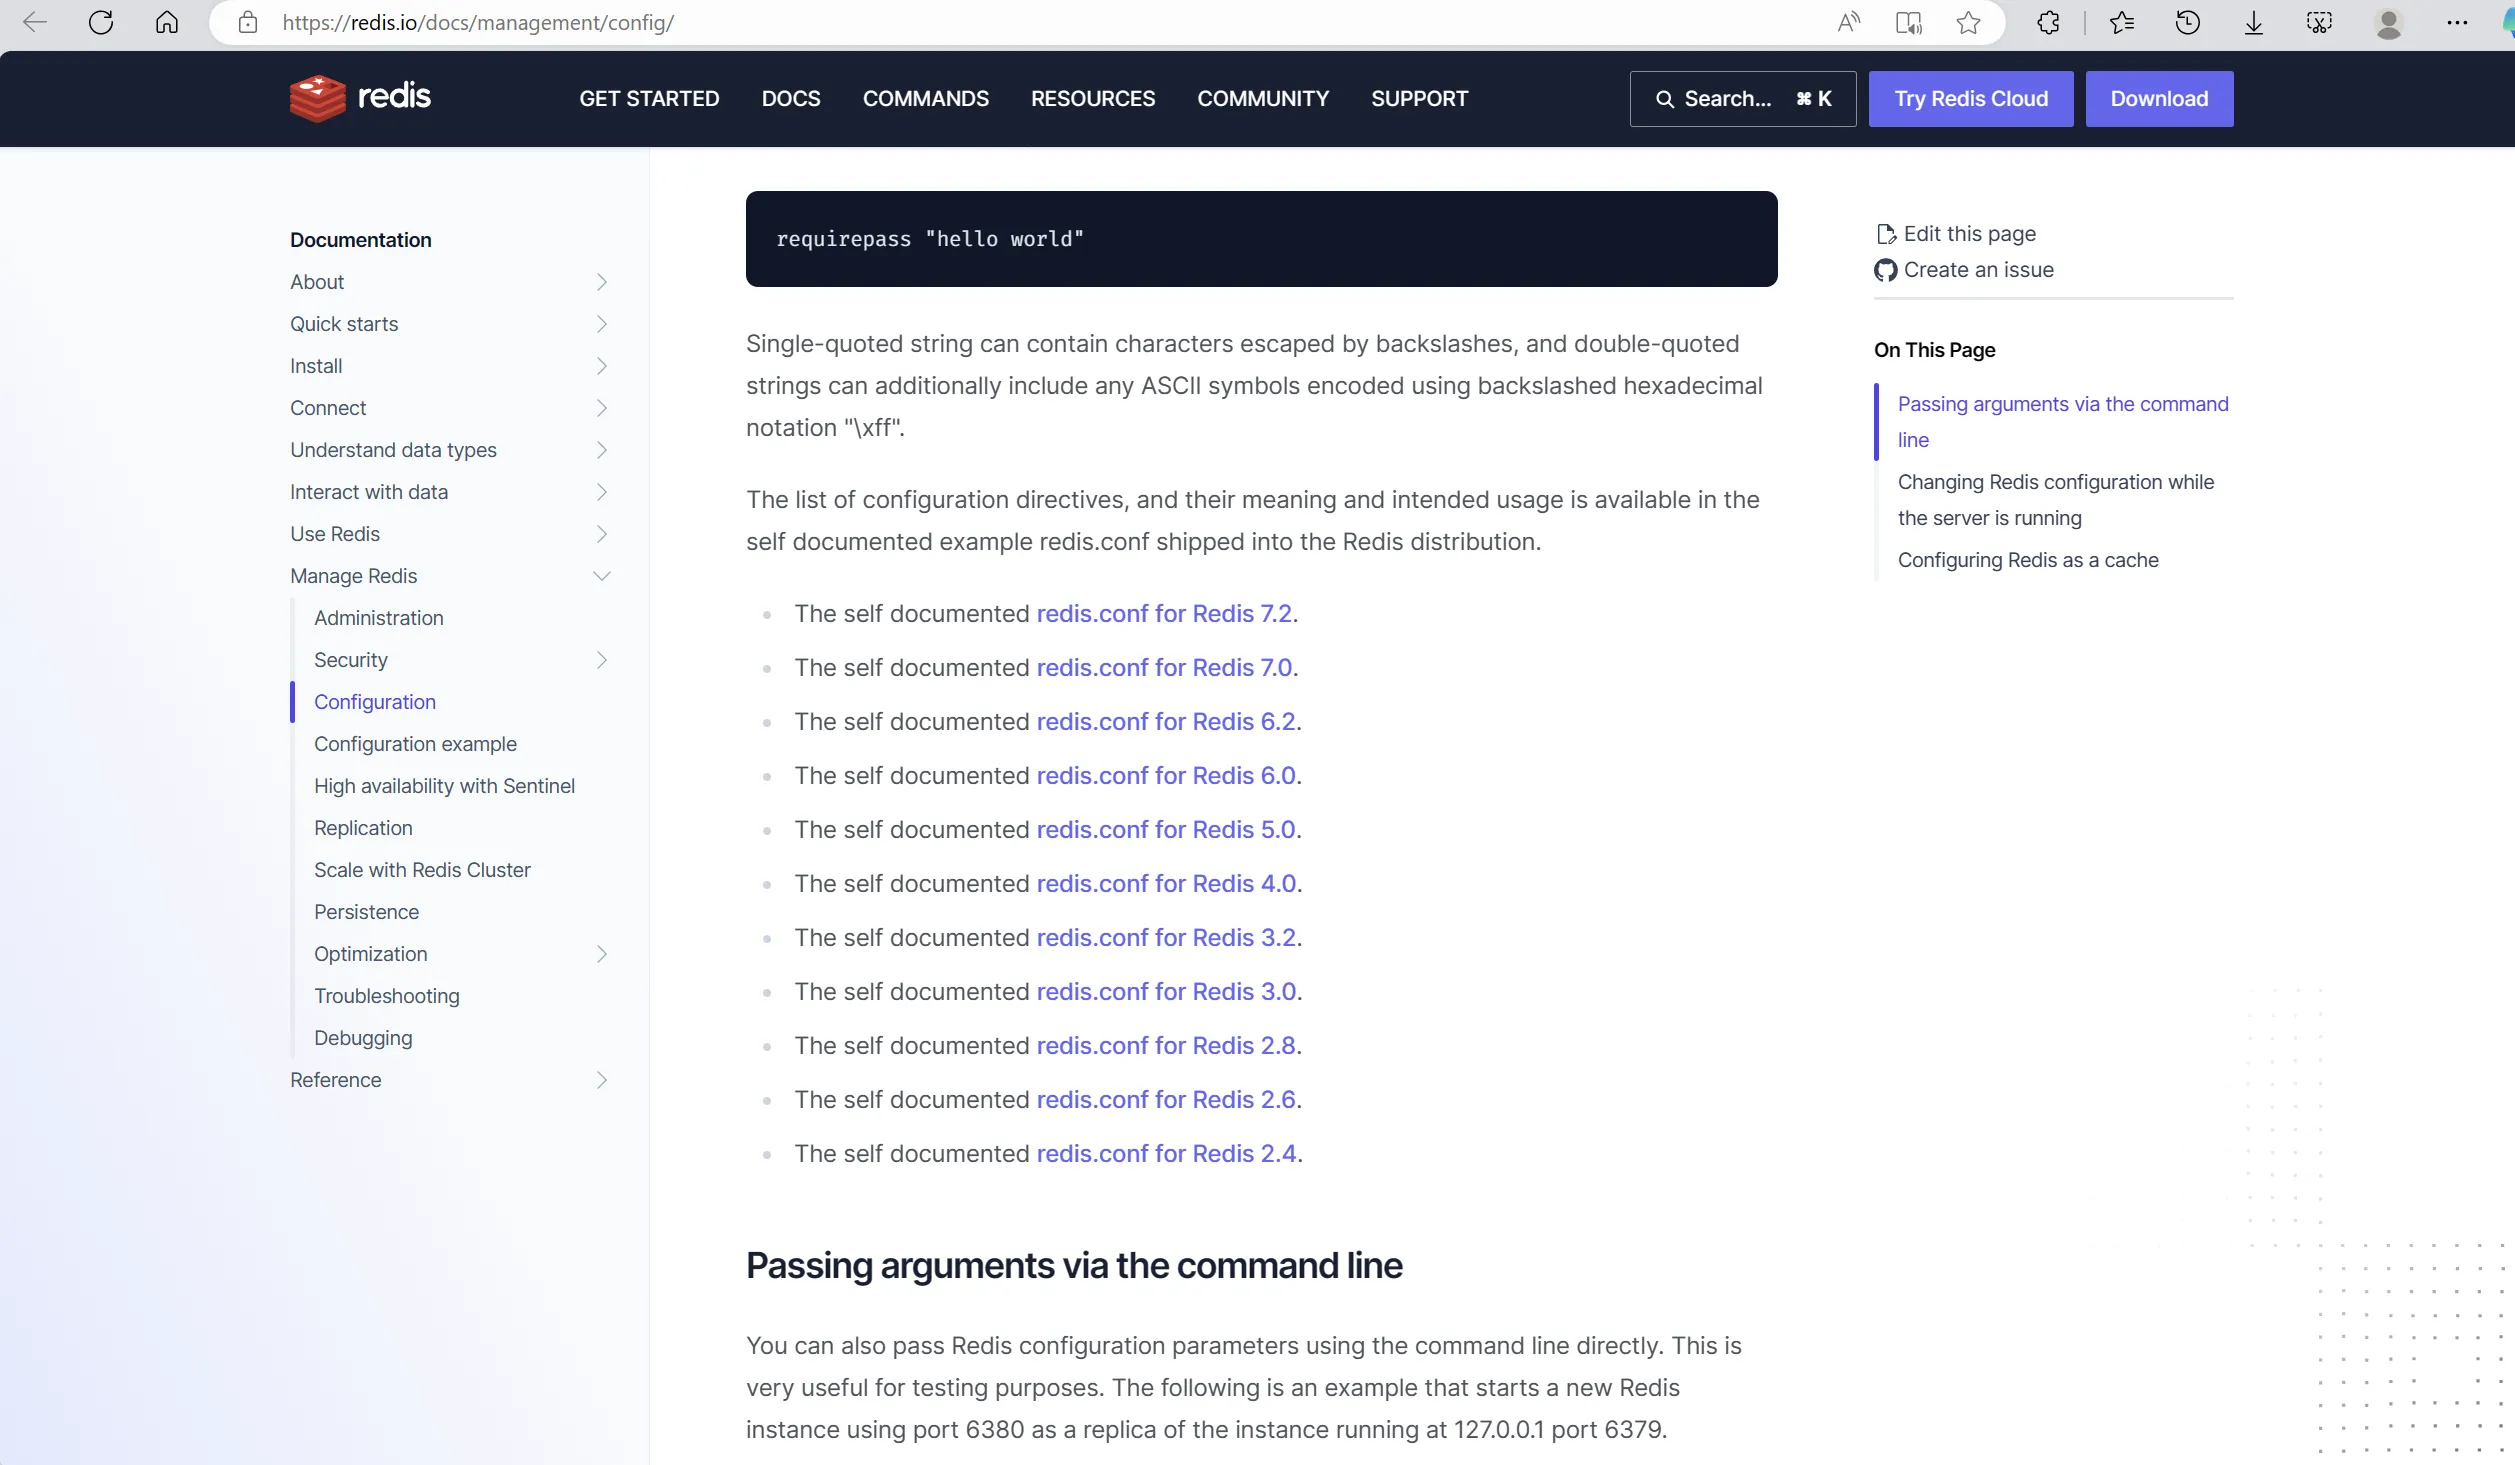Expand the Security sidebar section

point(601,660)
